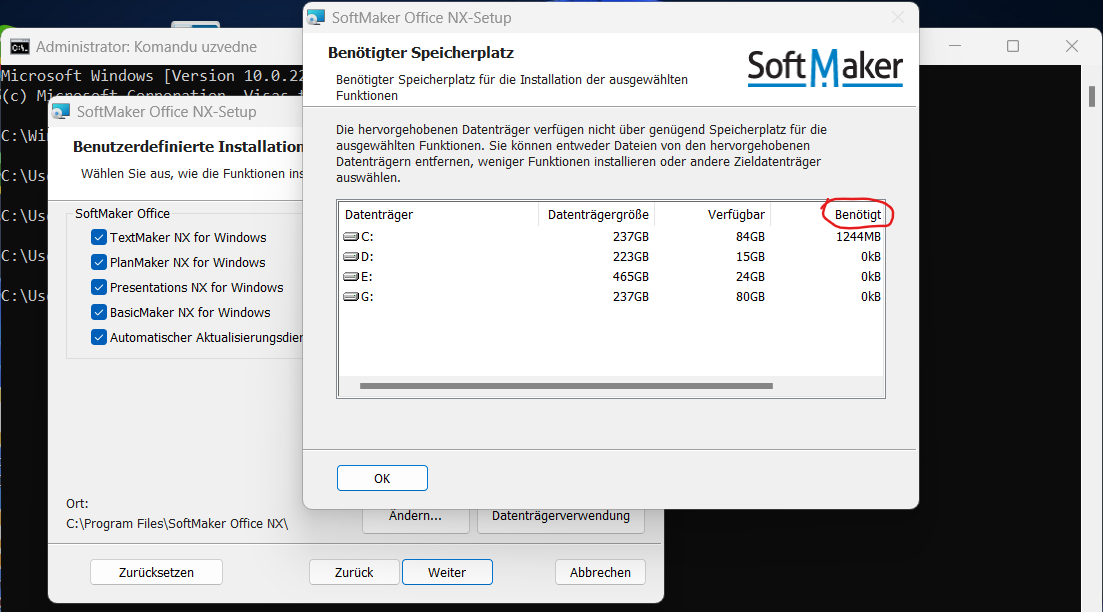This screenshot has width=1103, height=612.
Task: Click the 1244MB required value
Action: pos(858,237)
